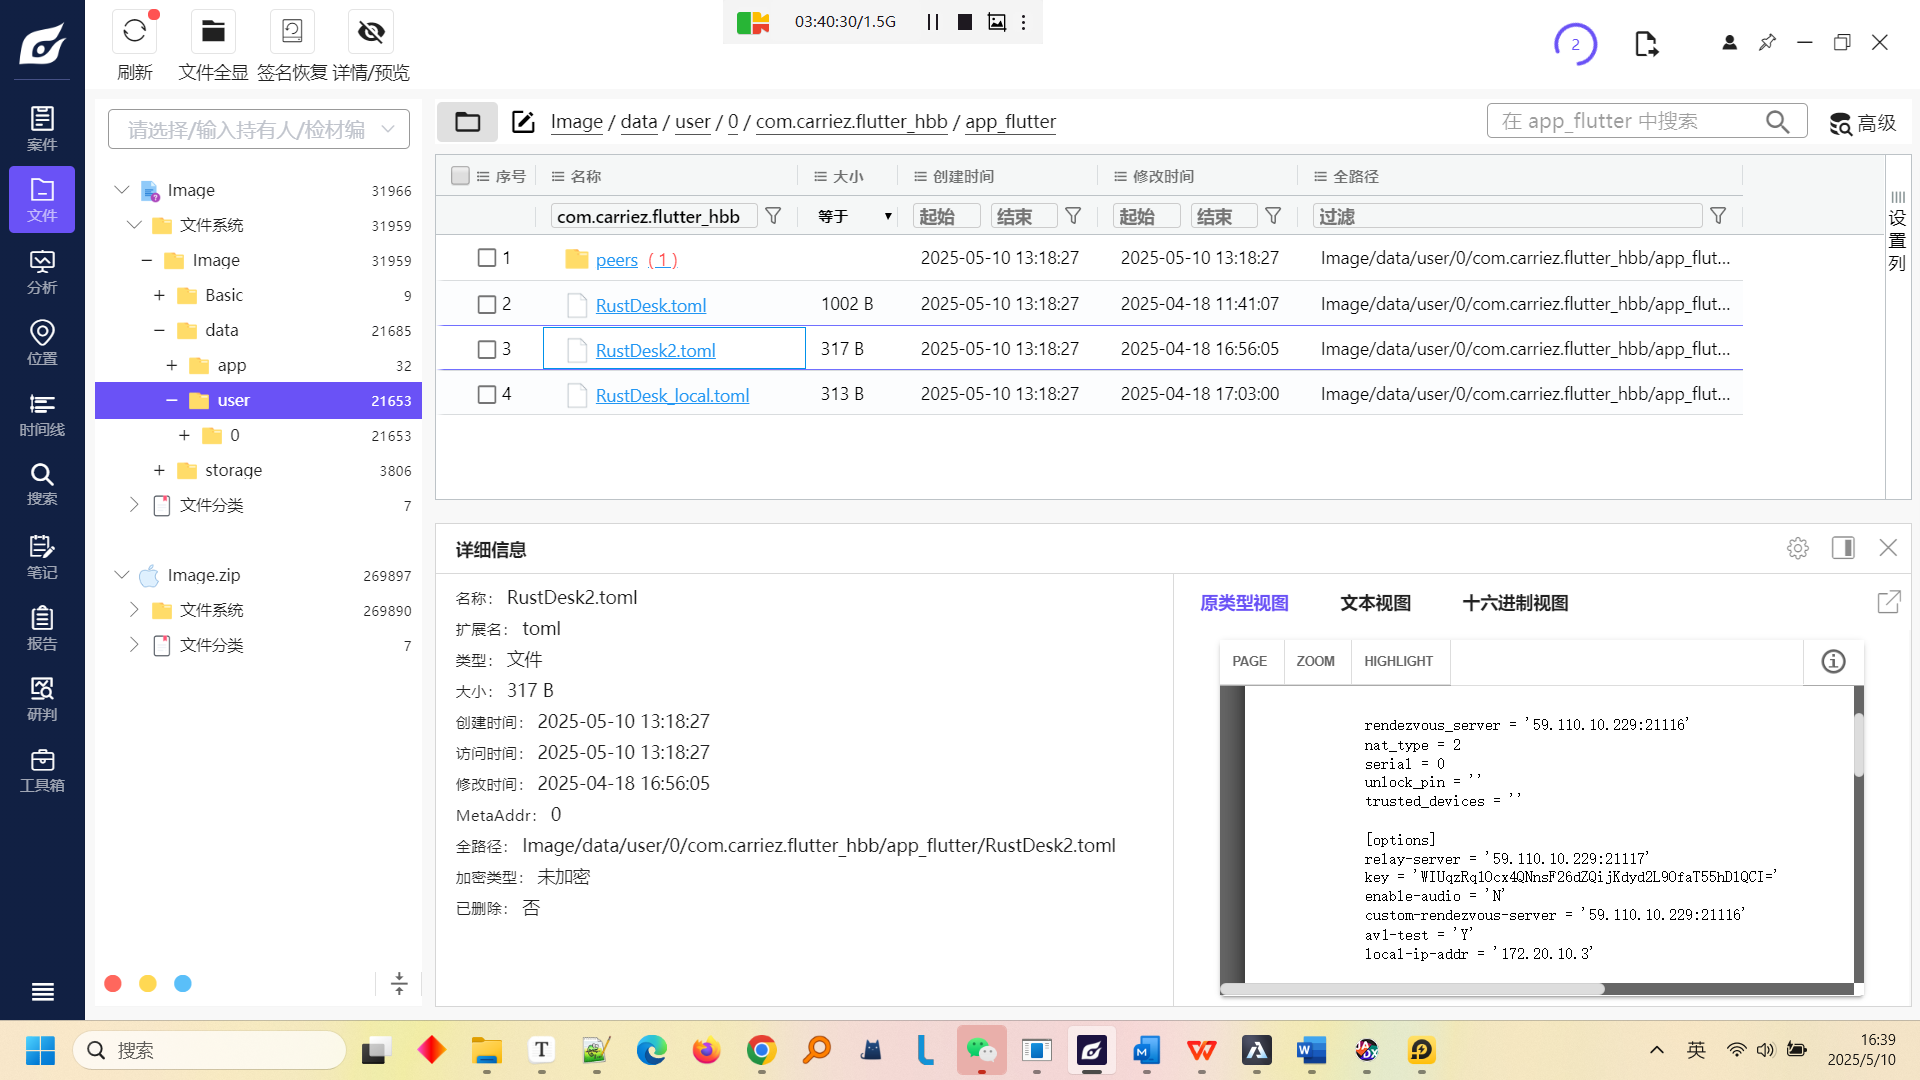Screen dimensions: 1920x1080
Task: Switch to 十六进制视图 tab
Action: coord(1515,603)
